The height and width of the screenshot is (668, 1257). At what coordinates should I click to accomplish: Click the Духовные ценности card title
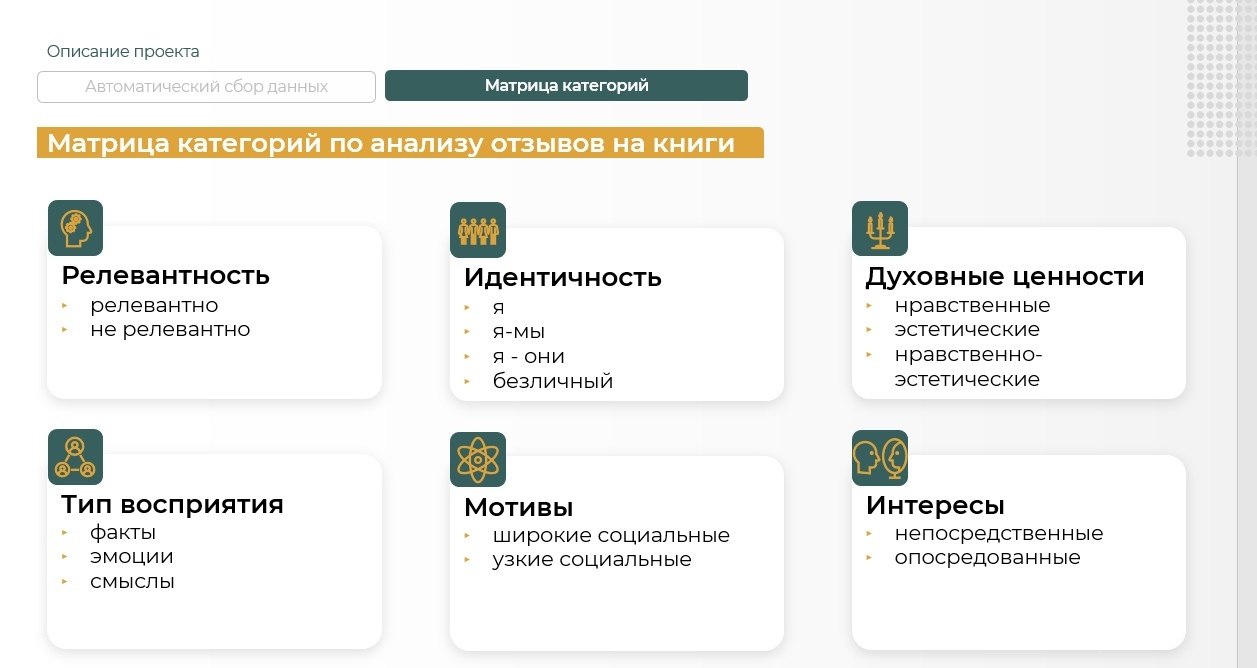(x=1005, y=276)
